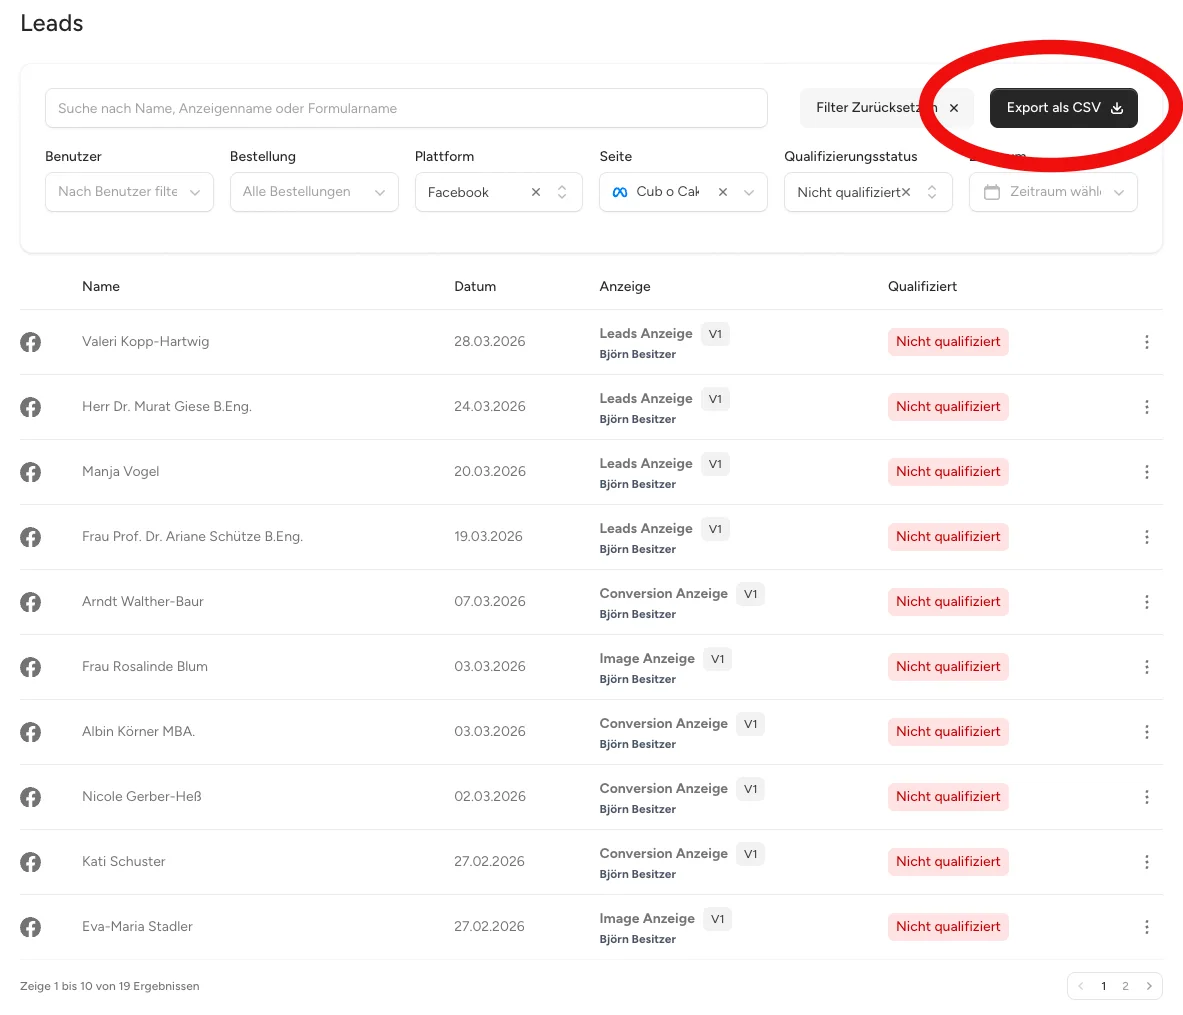Expand the Seite dropdown chevron

point(748,192)
